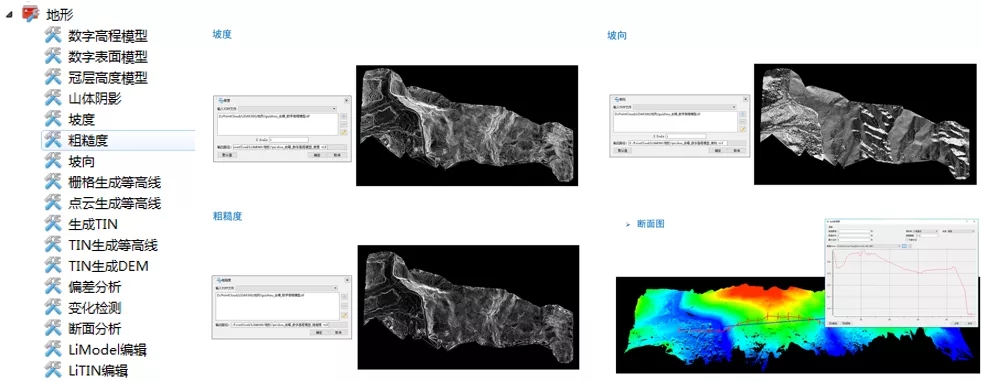Click the add-file plus icon in the 坡度 dialog
981x382 pixels.
(x=343, y=116)
